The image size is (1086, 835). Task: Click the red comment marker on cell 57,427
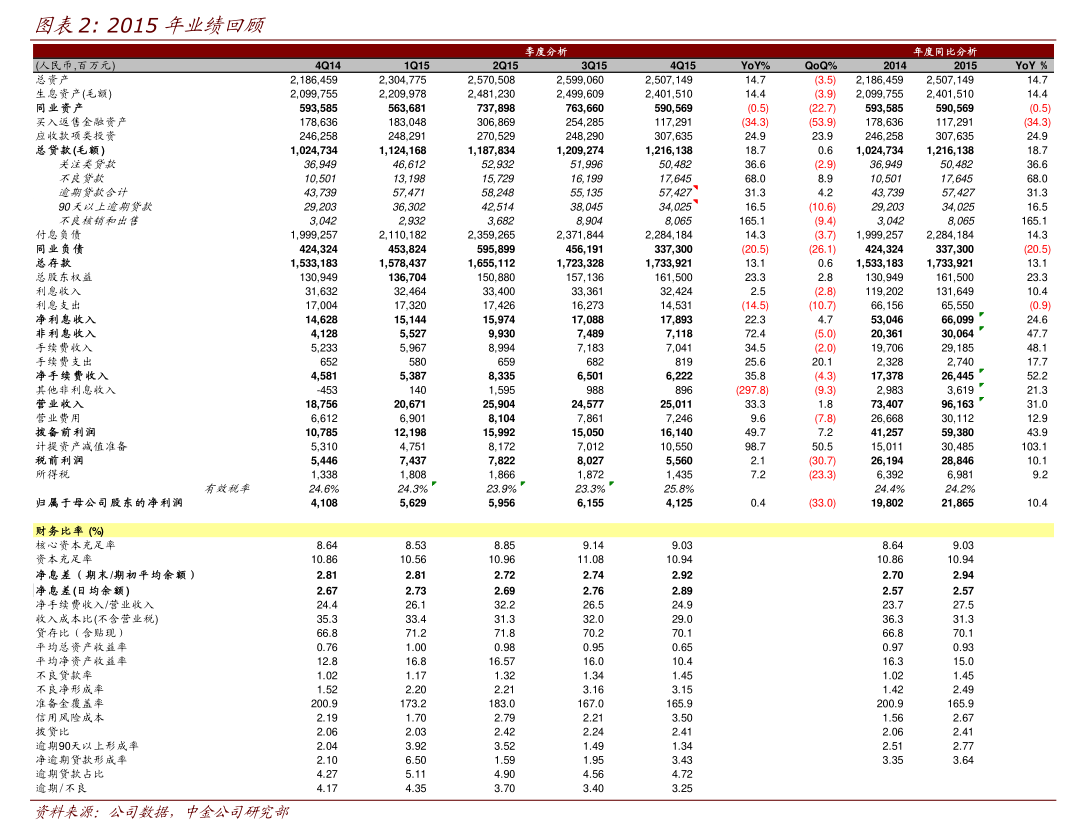(695, 188)
